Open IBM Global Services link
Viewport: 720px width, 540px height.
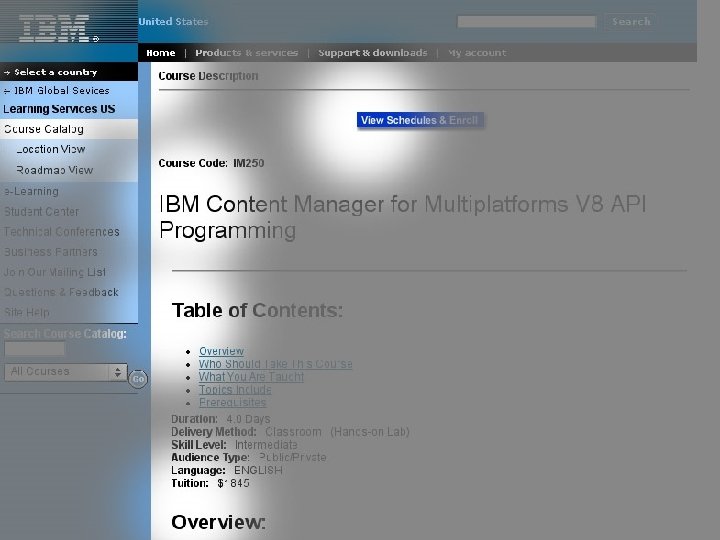62,90
